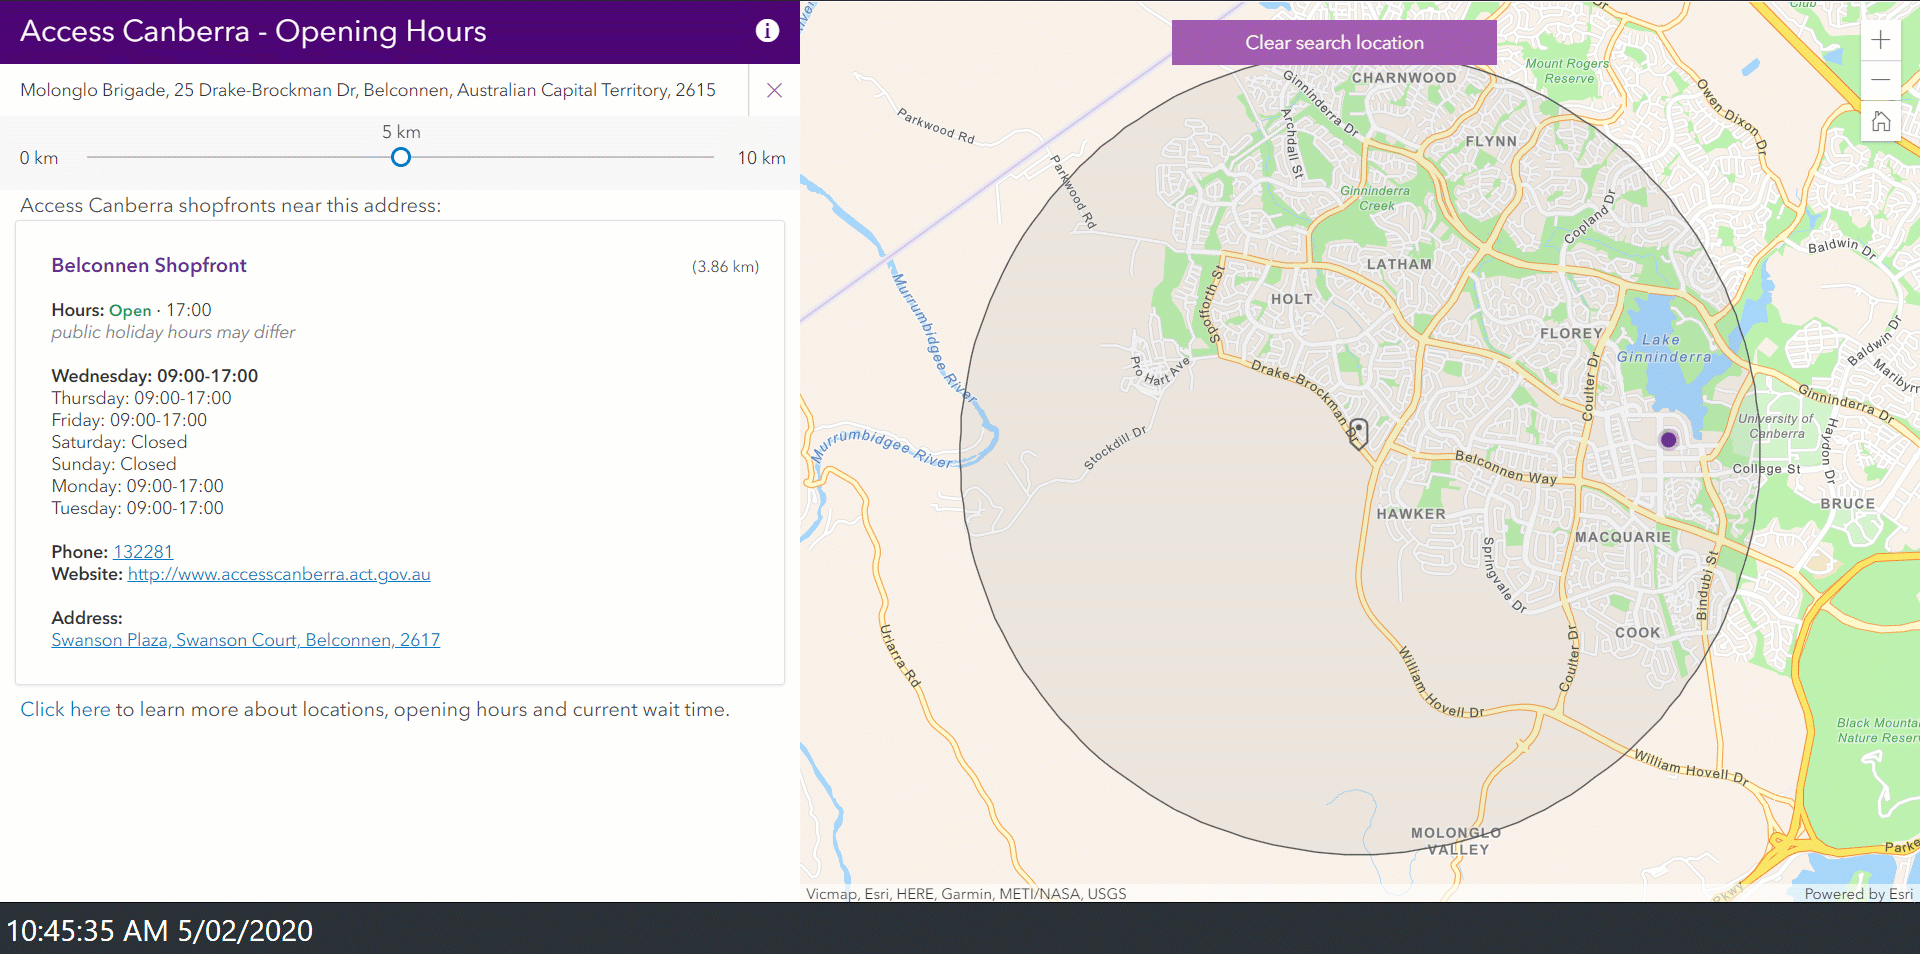Screen dimensions: 1920x954
Task: Clear the address search with the X
Action: tap(774, 90)
